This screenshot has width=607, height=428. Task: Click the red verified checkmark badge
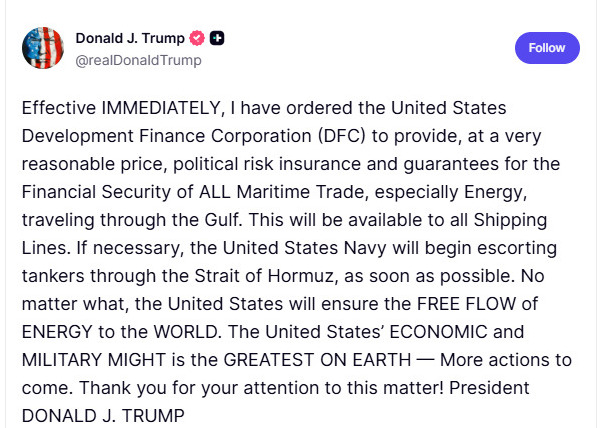pyautogui.click(x=198, y=38)
